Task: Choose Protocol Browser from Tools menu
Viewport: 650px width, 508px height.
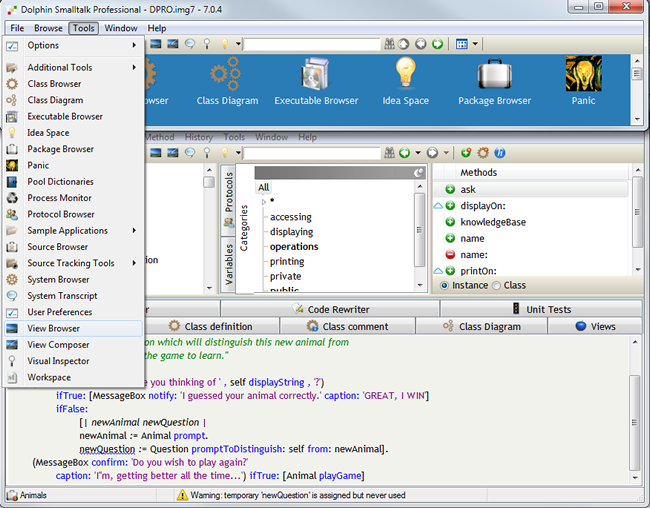Action: [x=74, y=214]
